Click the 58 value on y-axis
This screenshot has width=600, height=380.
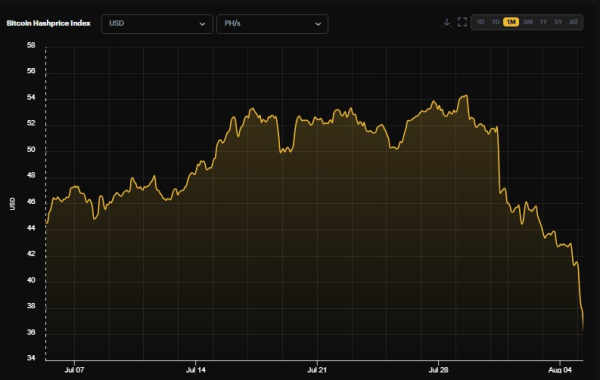tap(31, 46)
